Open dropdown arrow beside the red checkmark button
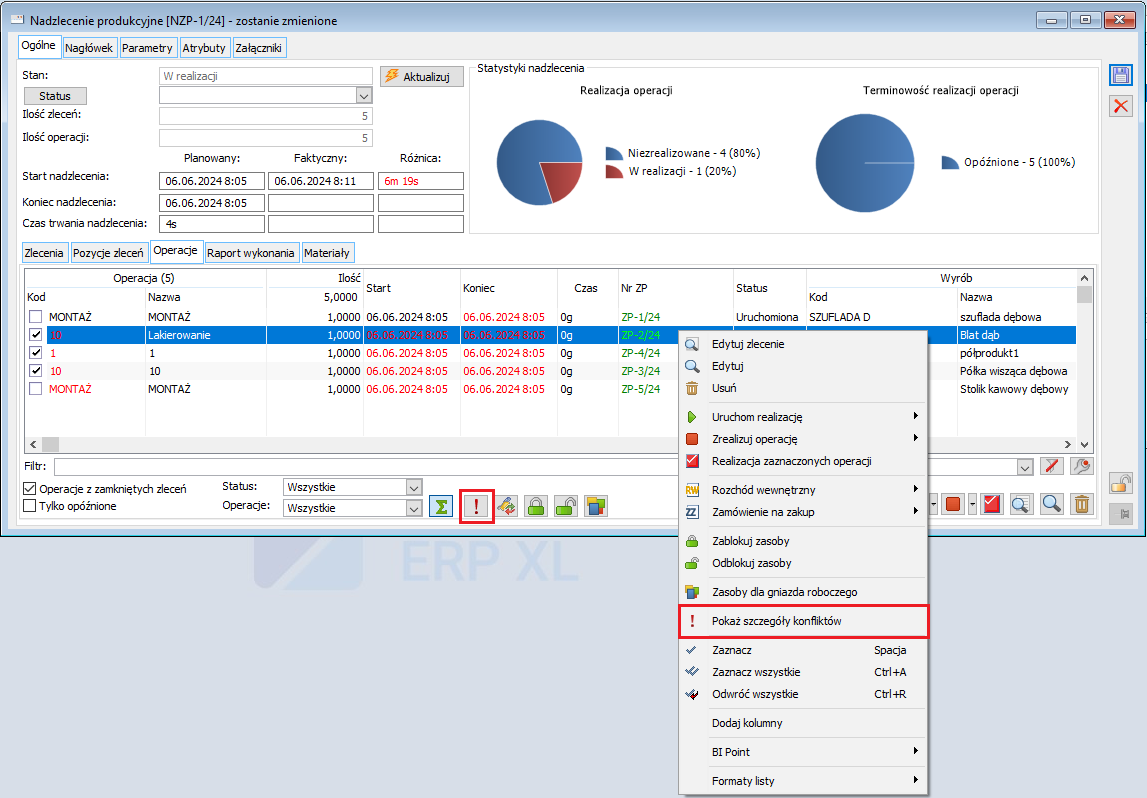 (972, 504)
